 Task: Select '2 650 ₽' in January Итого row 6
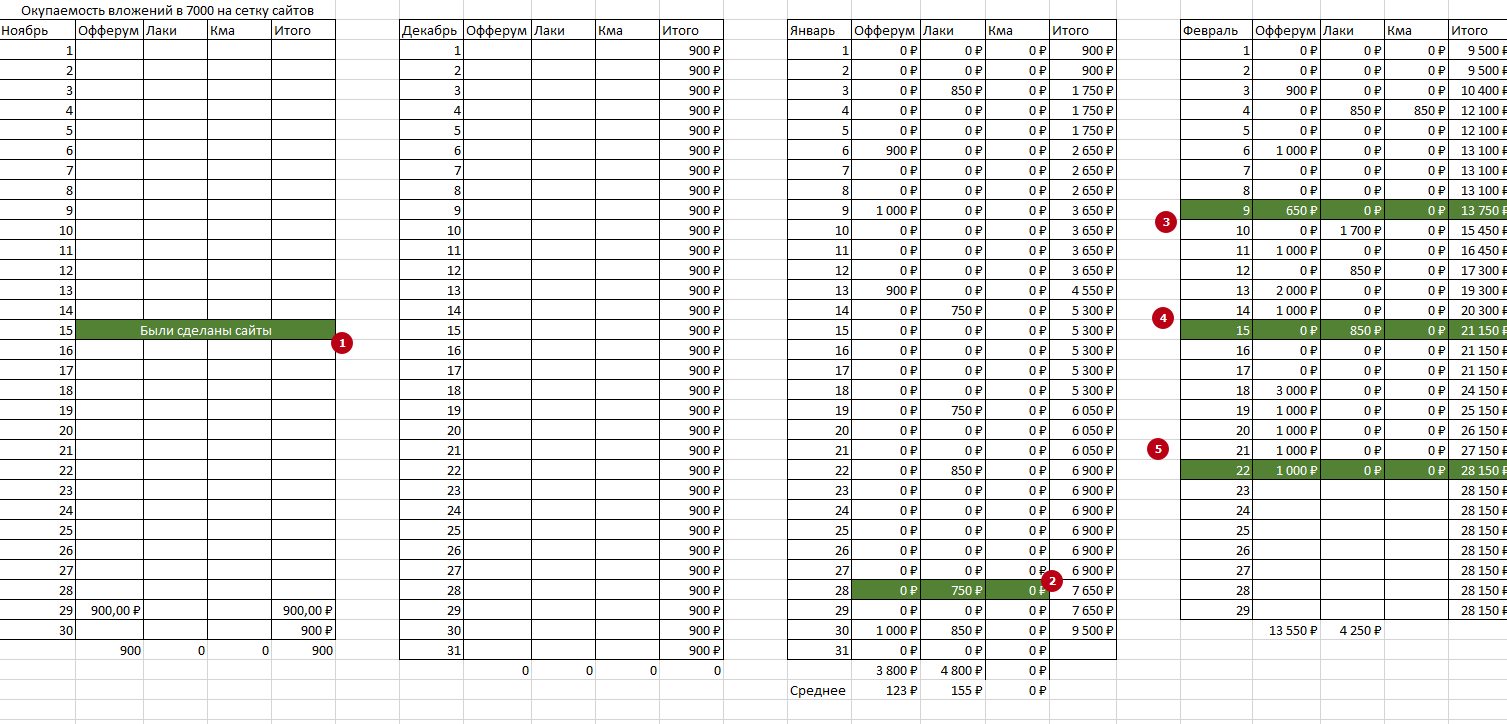click(x=1083, y=150)
